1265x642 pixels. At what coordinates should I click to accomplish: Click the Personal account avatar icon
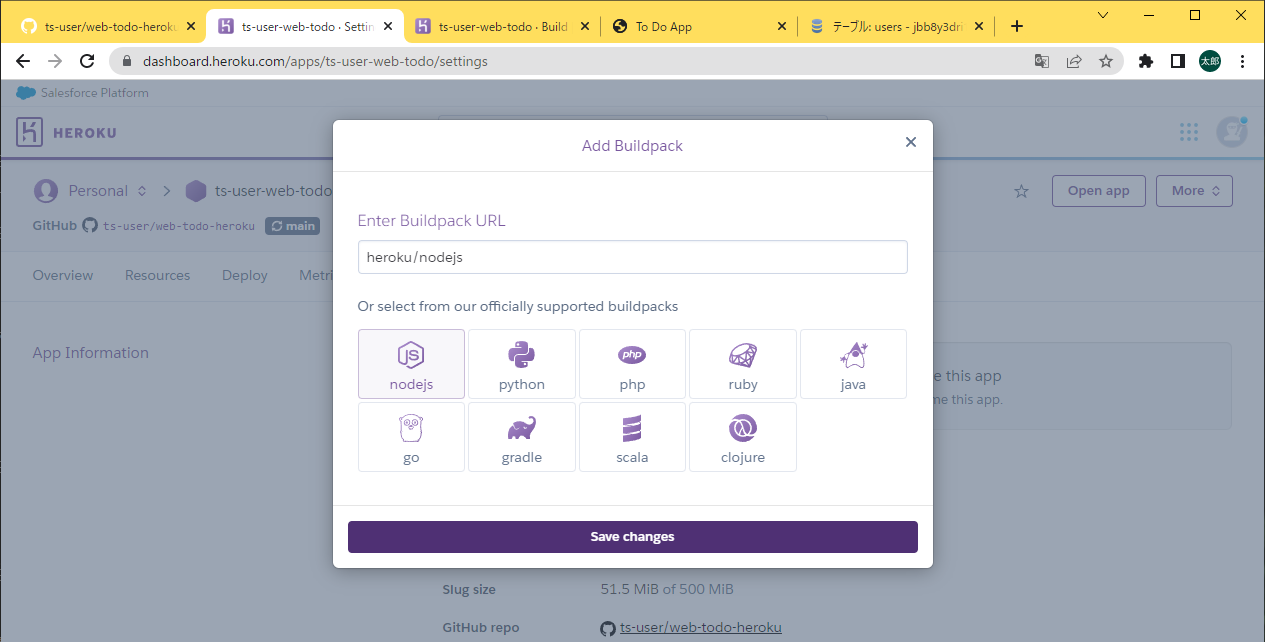pos(46,191)
